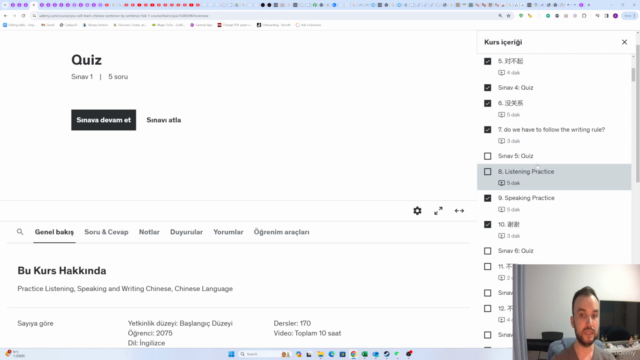Toggle expanded view with the horizontal arrows icon
The width and height of the screenshot is (640, 360).
tap(459, 211)
